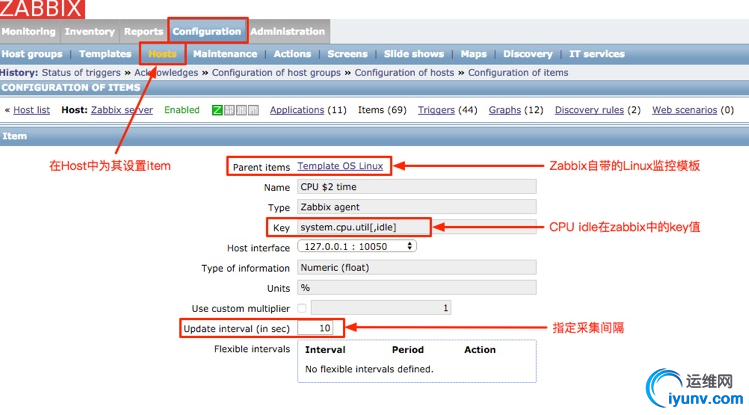This screenshot has width=749, height=415.
Task: Open the Administration menu tab
Action: 288,32
